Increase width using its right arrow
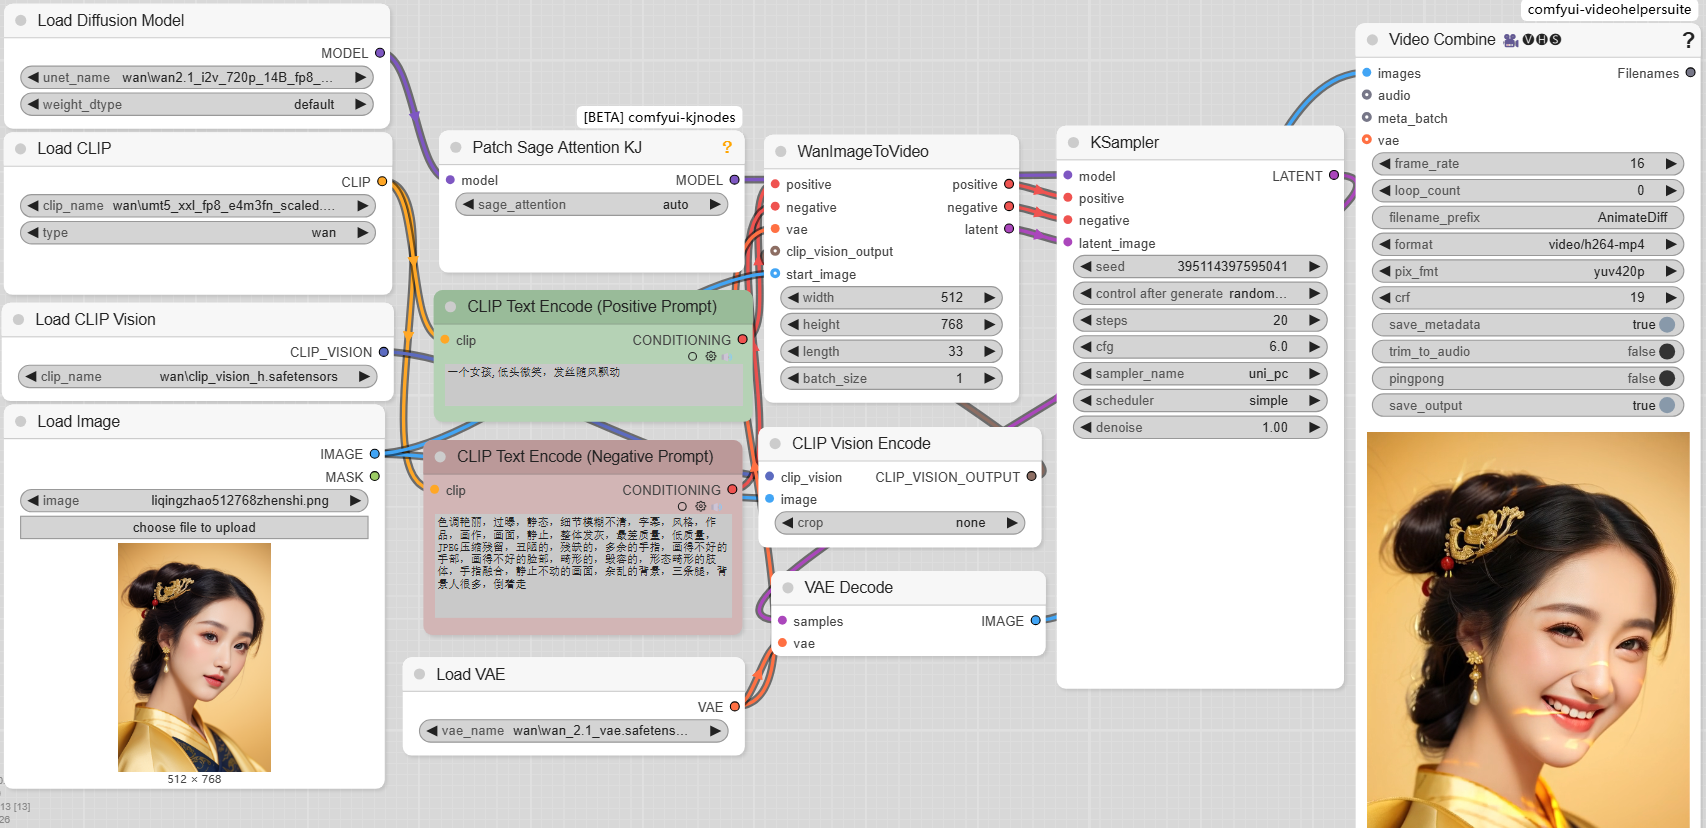This screenshot has width=1706, height=828. (x=989, y=297)
